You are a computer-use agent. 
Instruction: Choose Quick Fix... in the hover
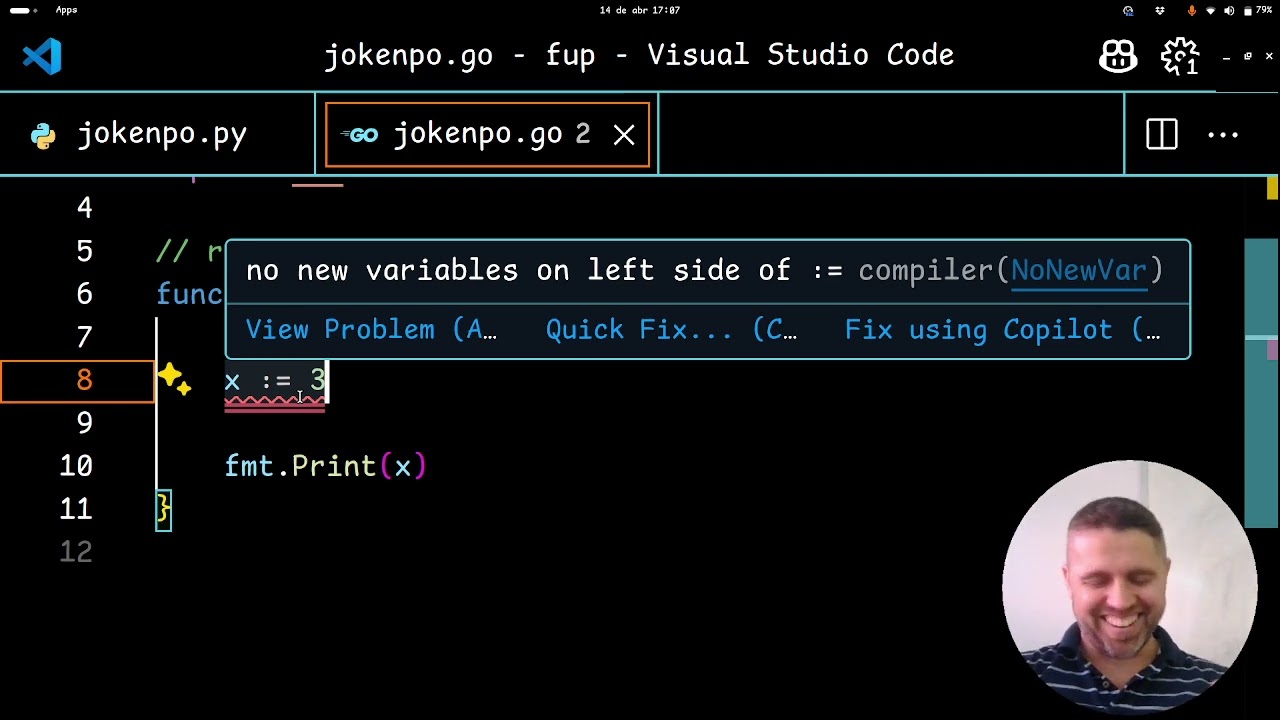point(671,330)
